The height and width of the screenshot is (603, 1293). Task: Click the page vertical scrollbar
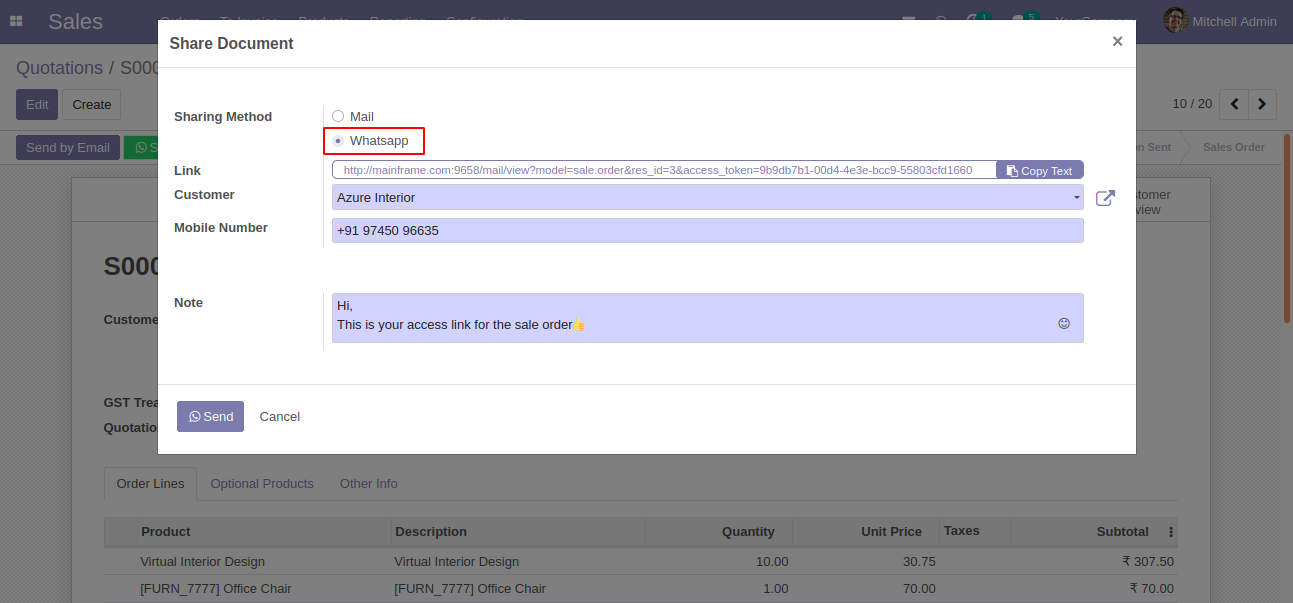[x=1288, y=228]
